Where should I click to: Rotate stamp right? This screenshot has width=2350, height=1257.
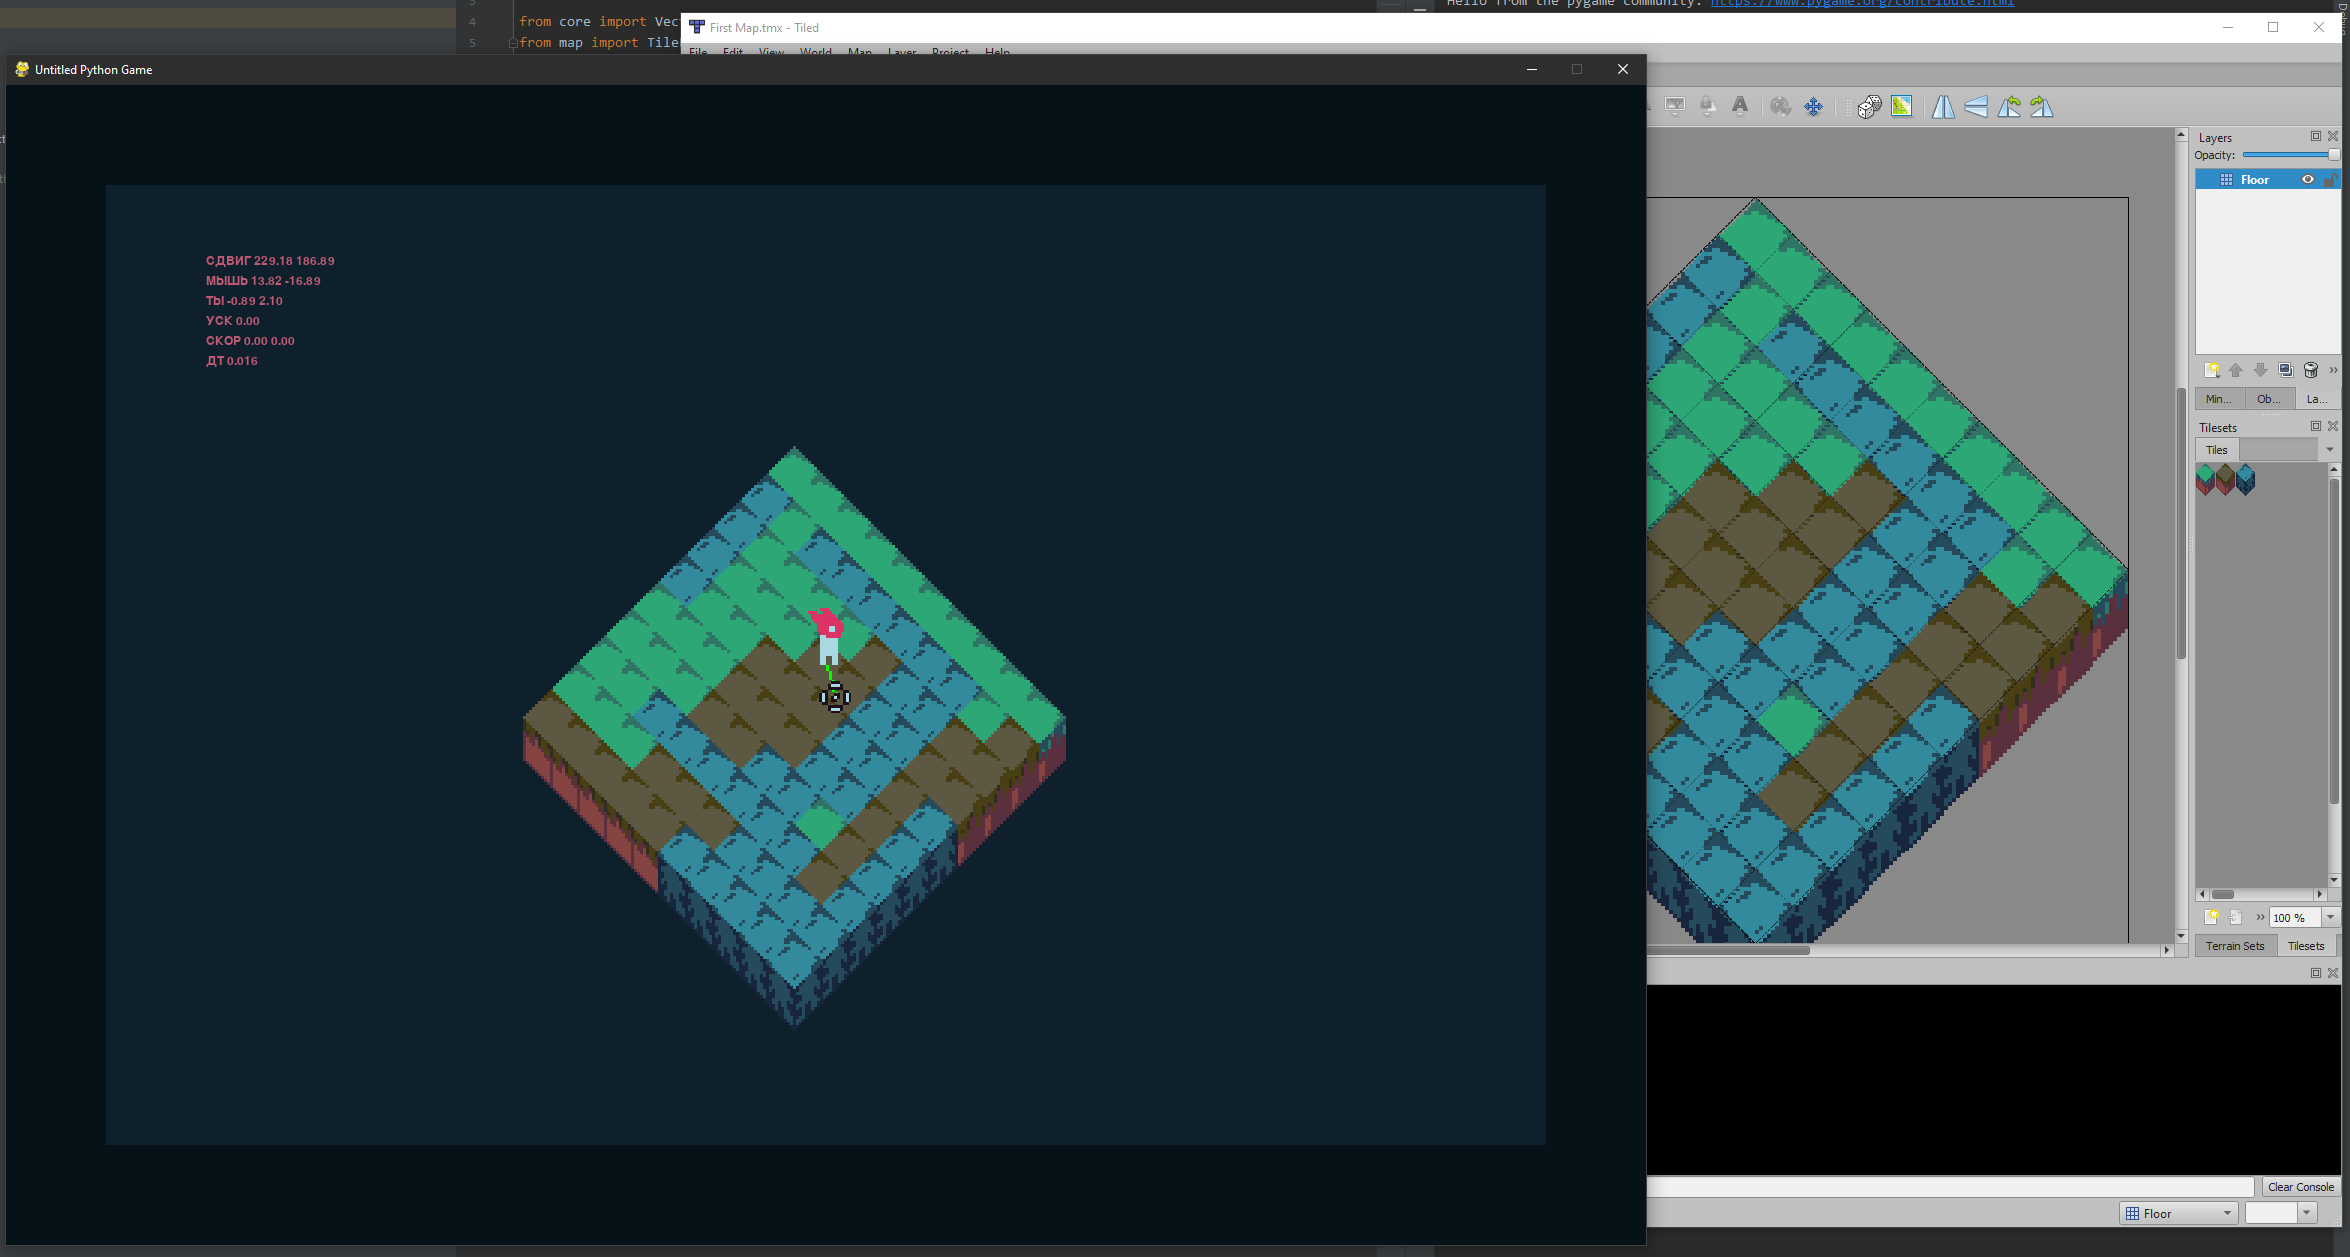click(2042, 107)
